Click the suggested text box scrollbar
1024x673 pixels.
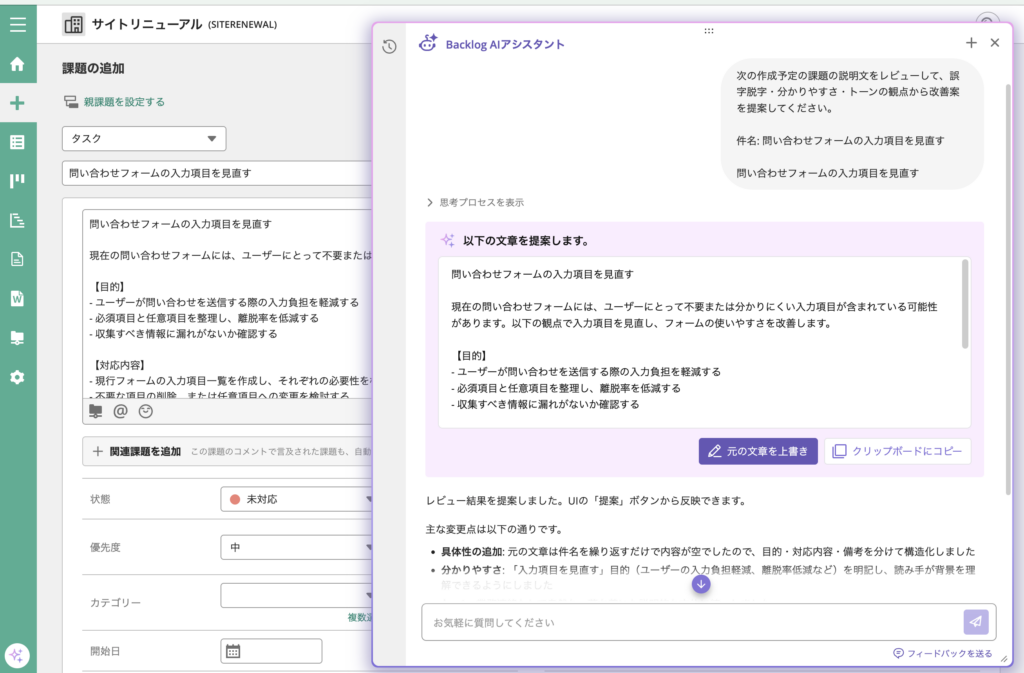point(965,304)
